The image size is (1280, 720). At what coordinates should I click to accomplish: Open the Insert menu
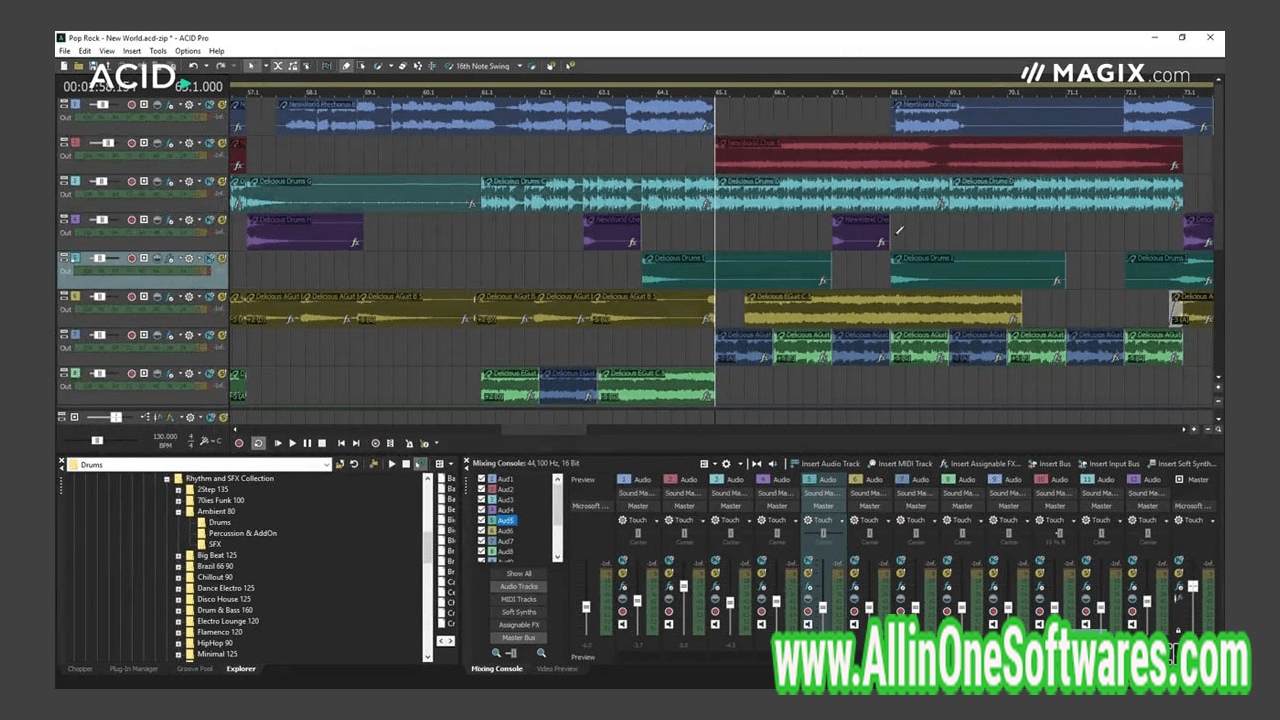click(132, 51)
